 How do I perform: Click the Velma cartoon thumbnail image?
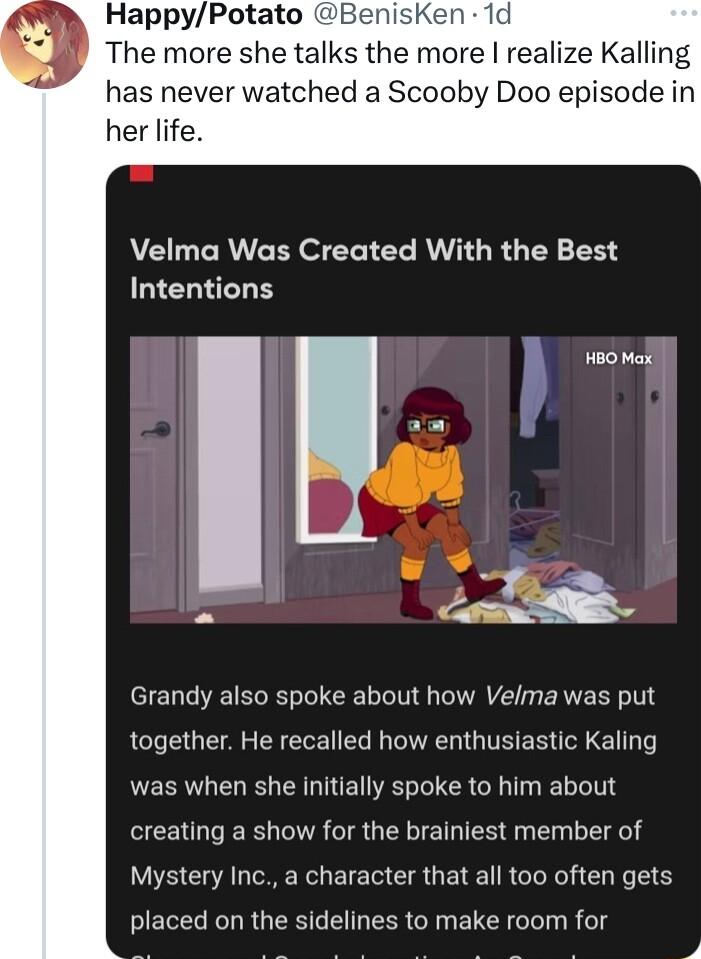tap(400, 480)
